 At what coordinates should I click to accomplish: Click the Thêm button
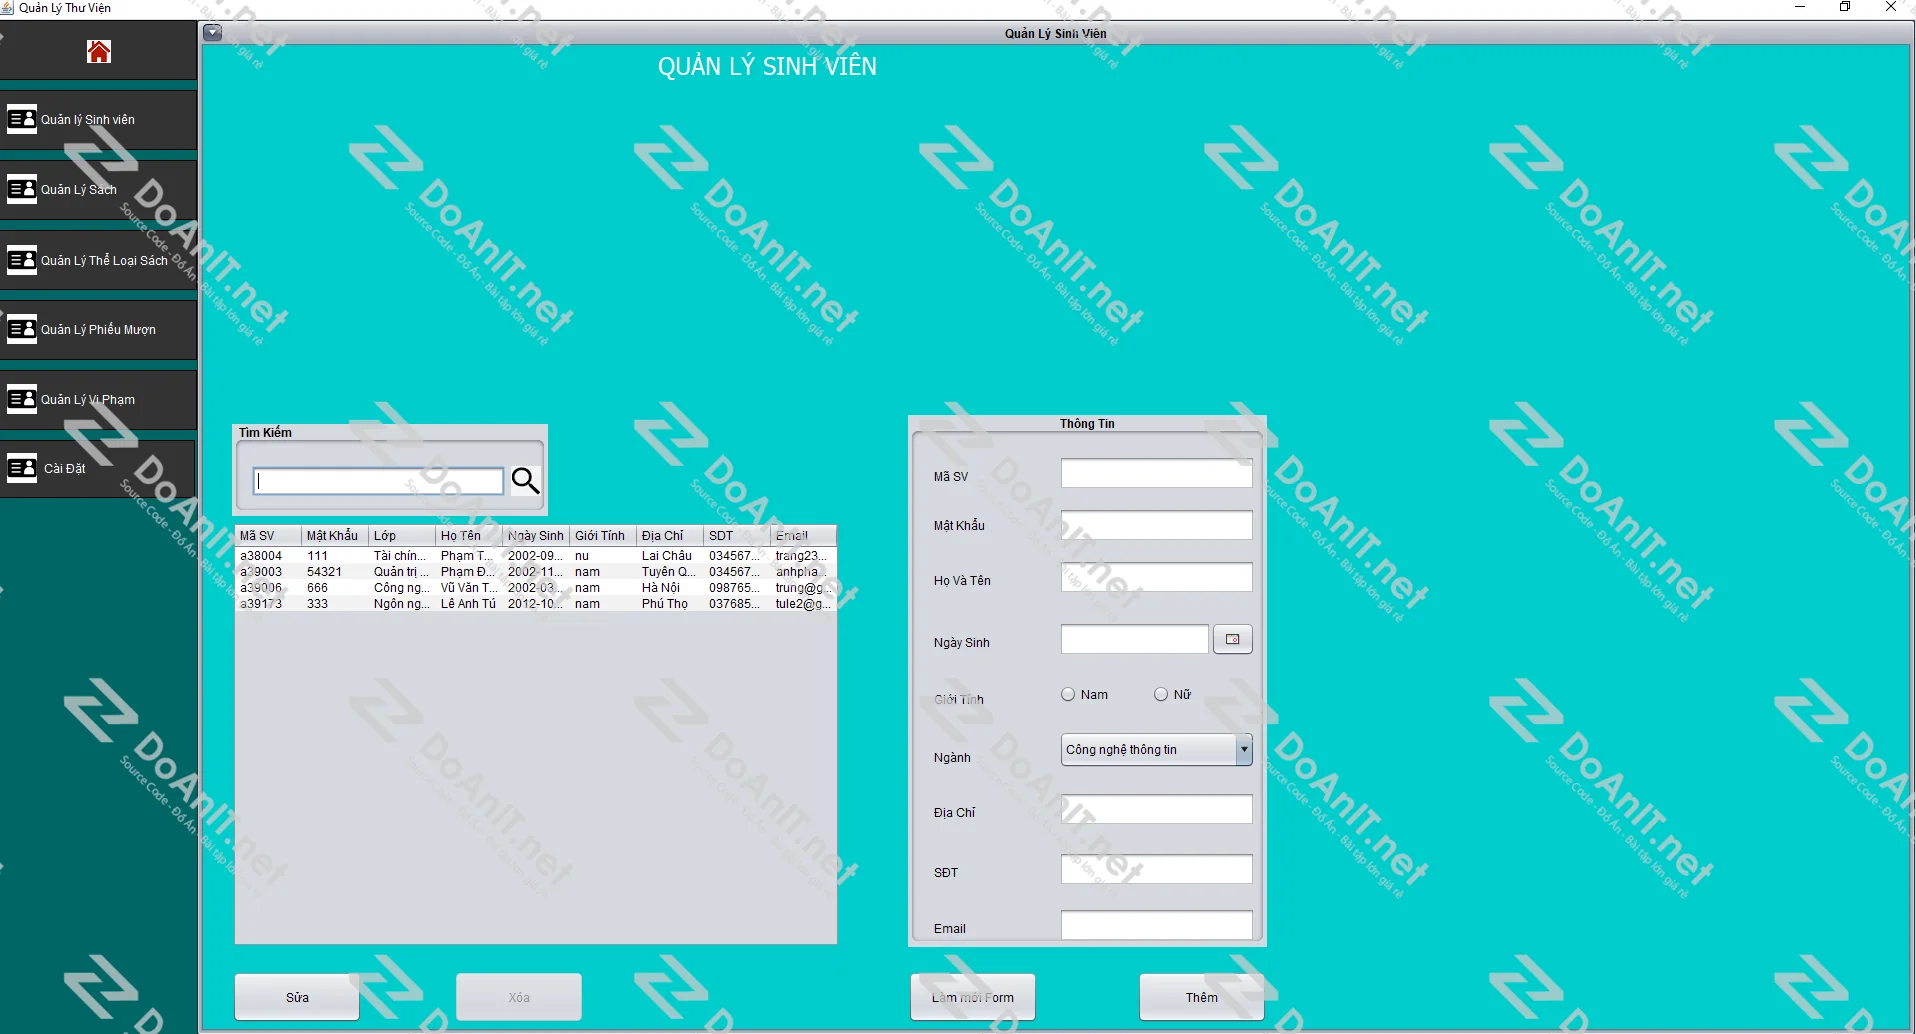point(1201,997)
